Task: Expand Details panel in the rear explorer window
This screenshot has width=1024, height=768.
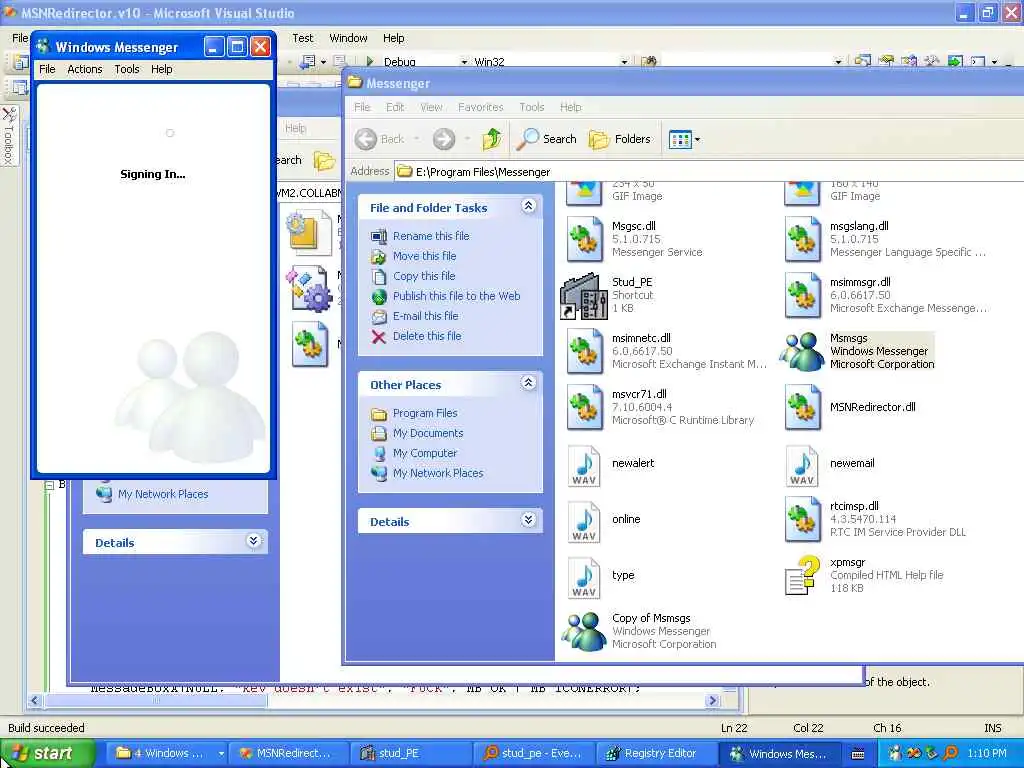Action: pyautogui.click(x=253, y=541)
